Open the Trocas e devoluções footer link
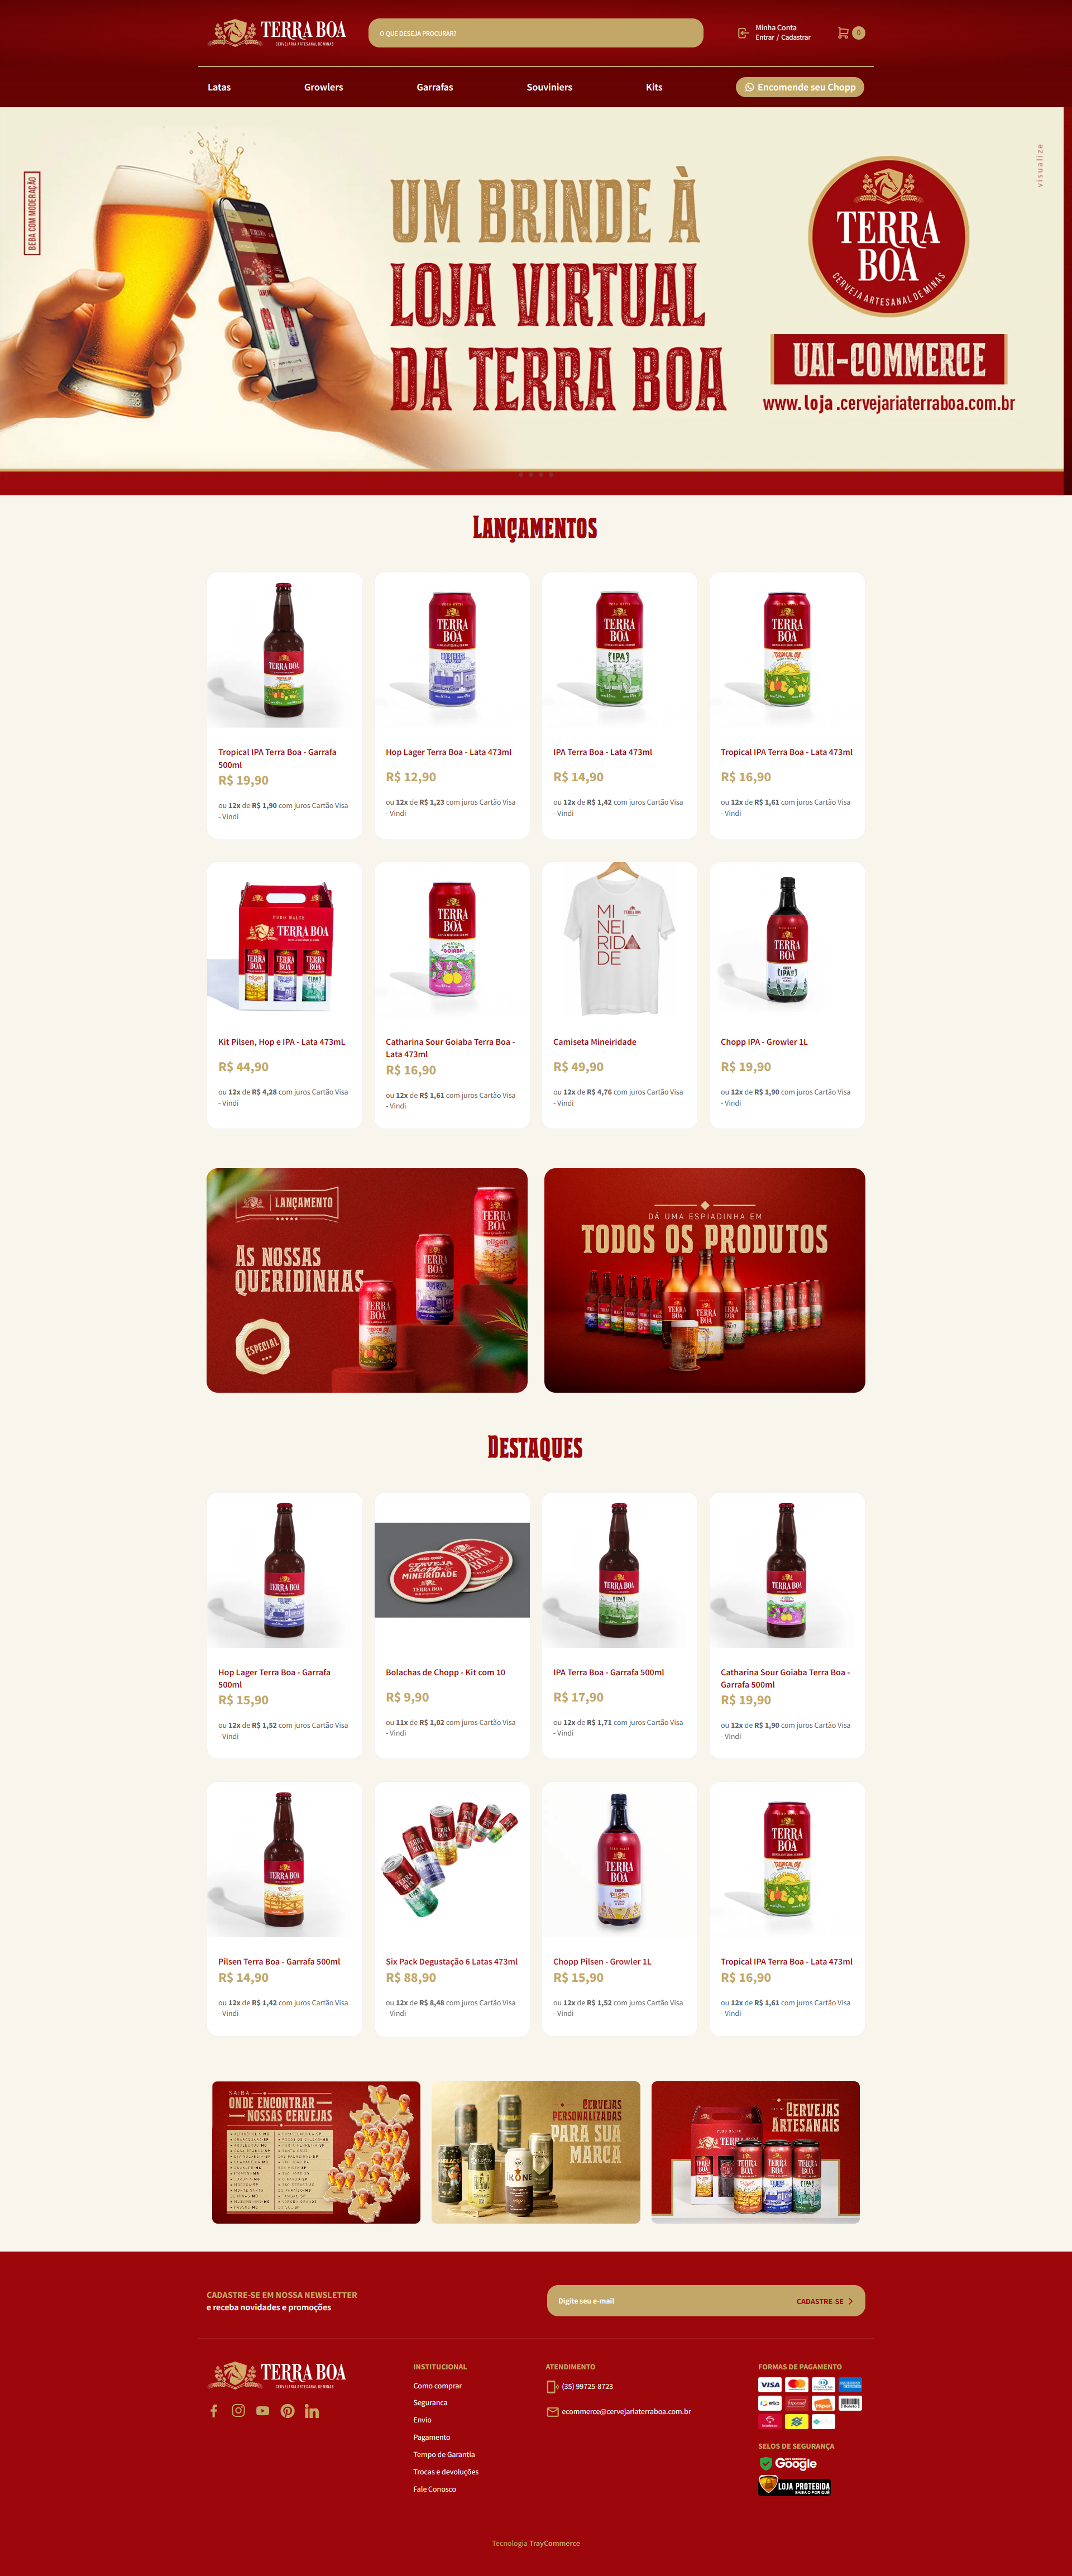Viewport: 1072px width, 2576px height. pyautogui.click(x=446, y=2471)
